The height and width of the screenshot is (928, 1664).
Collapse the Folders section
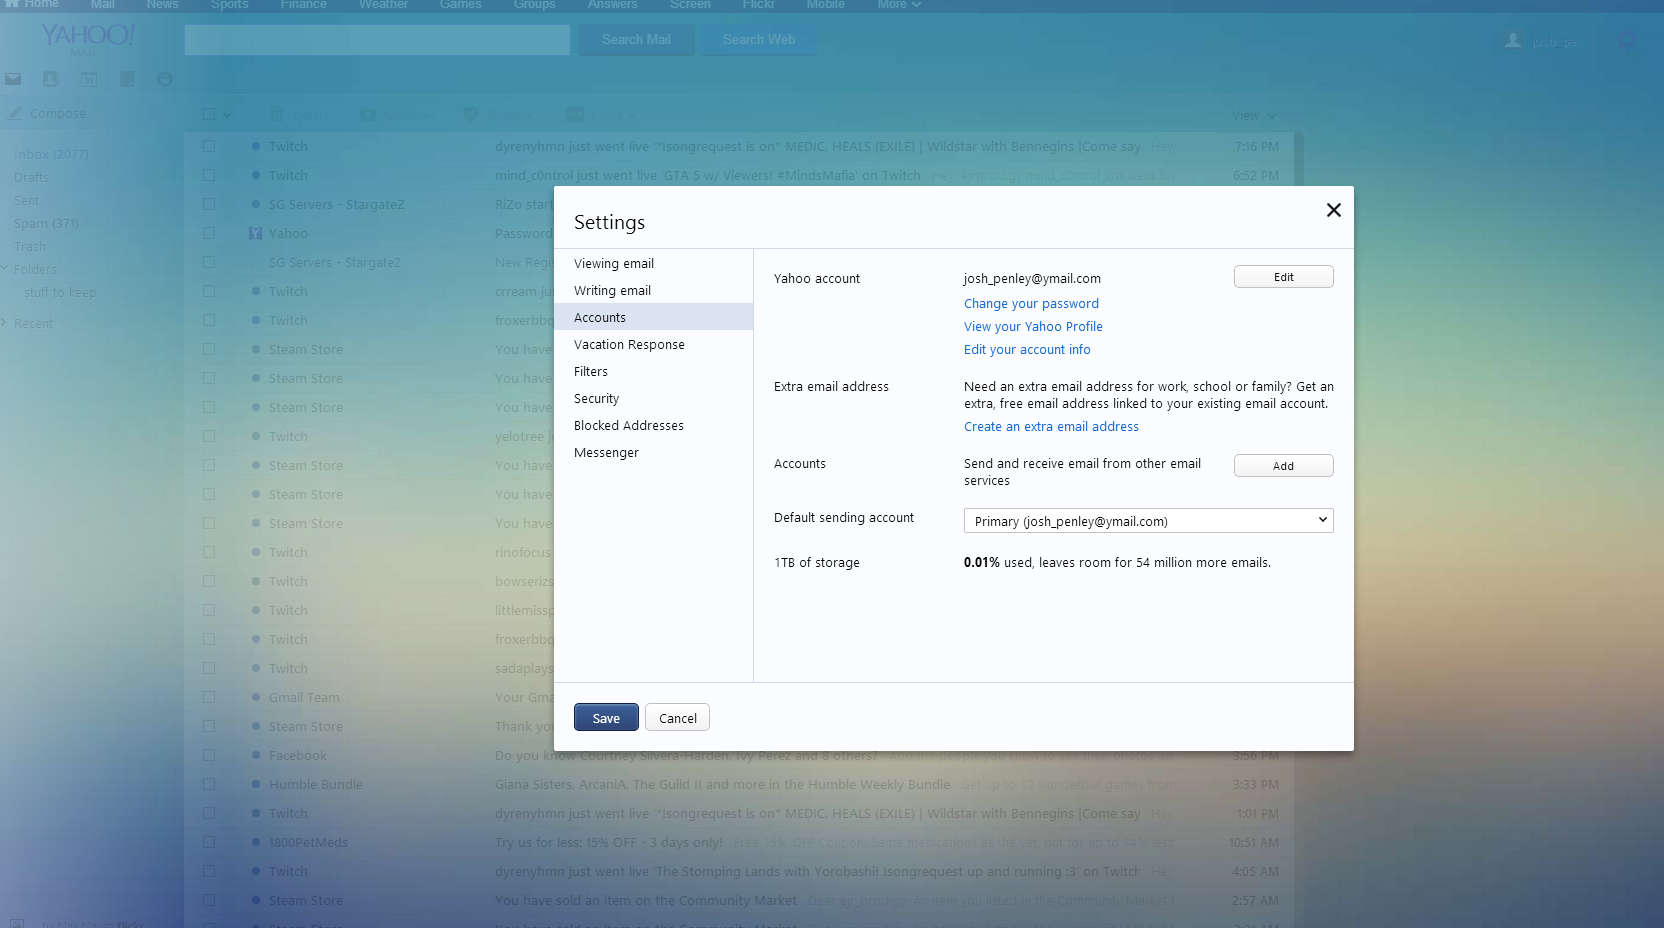coord(5,268)
